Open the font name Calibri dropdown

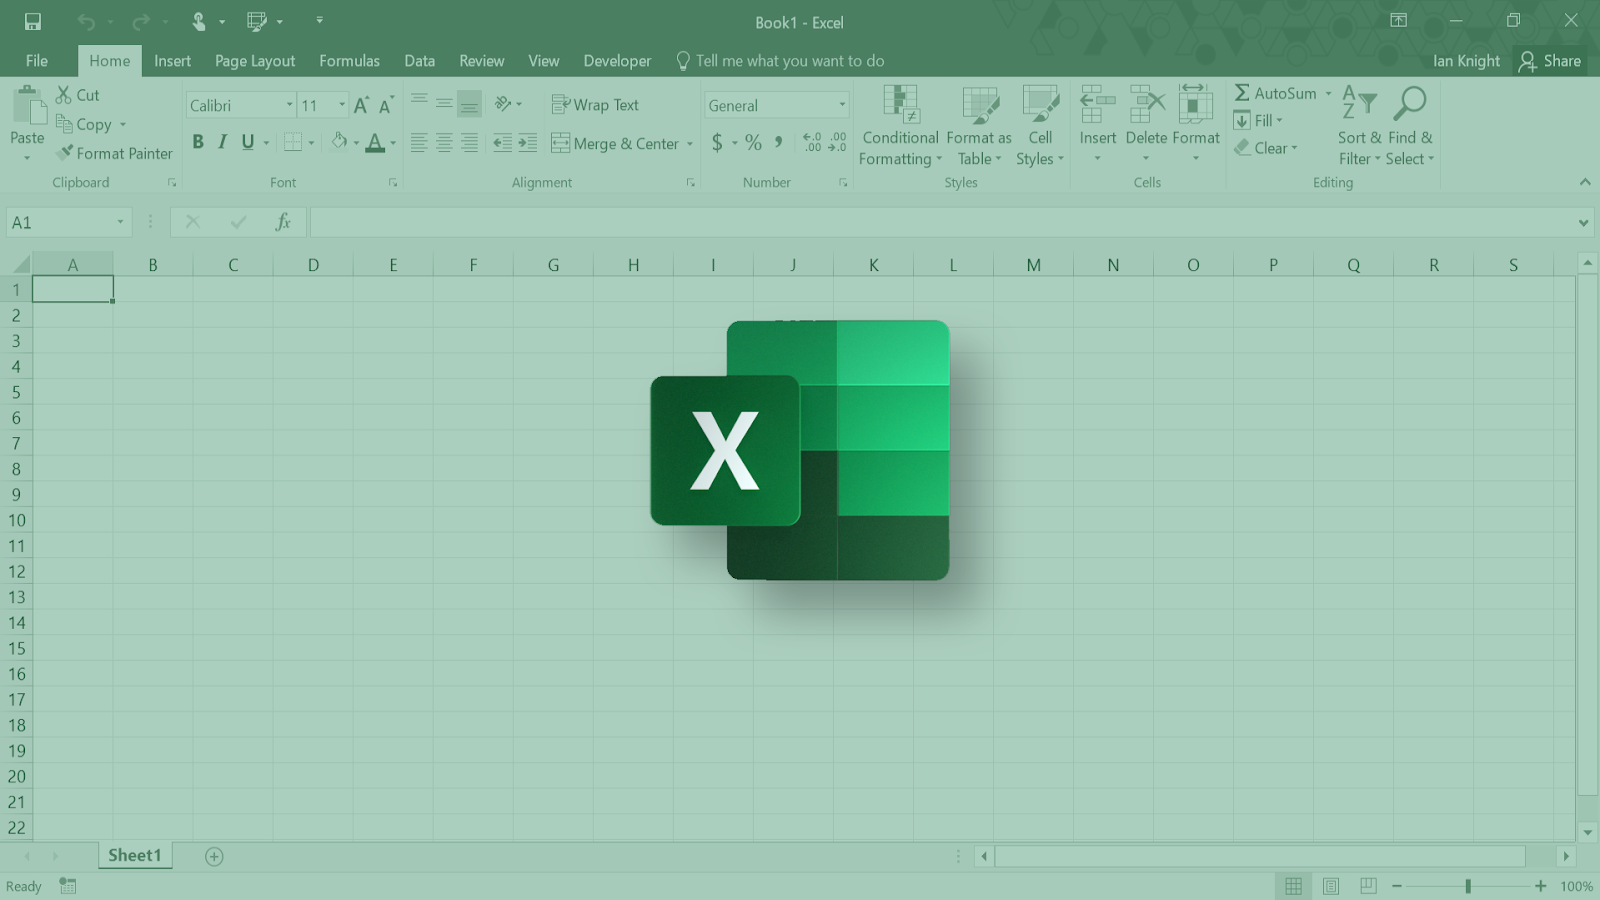pyautogui.click(x=289, y=105)
